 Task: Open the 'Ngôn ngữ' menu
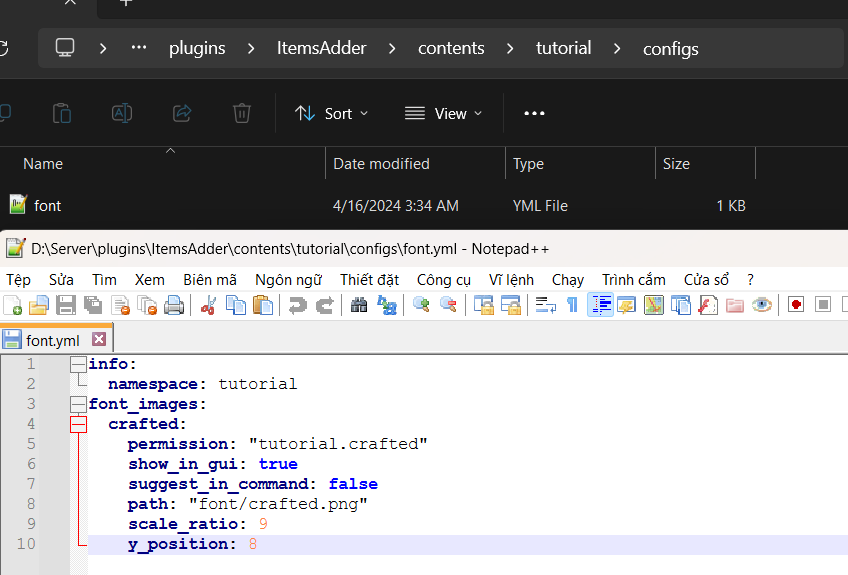288,279
